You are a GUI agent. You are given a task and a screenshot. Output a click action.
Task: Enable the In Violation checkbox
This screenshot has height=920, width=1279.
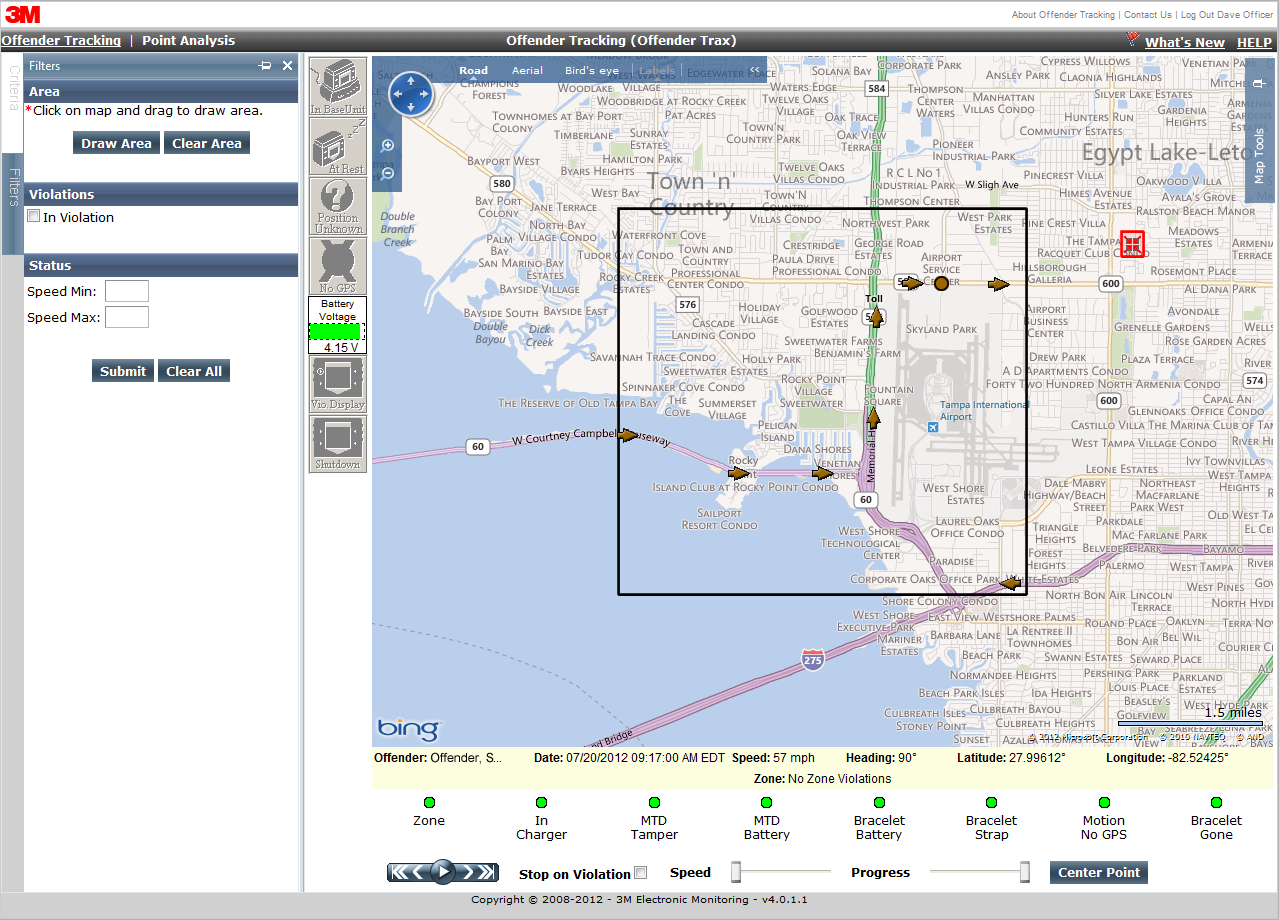[x=34, y=216]
